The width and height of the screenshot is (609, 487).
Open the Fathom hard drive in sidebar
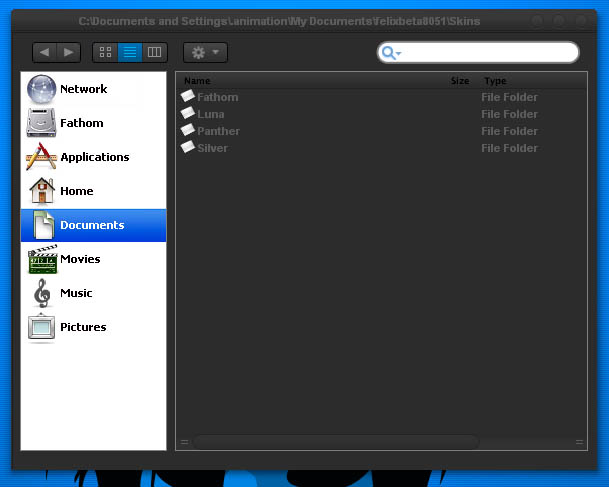tap(42, 123)
